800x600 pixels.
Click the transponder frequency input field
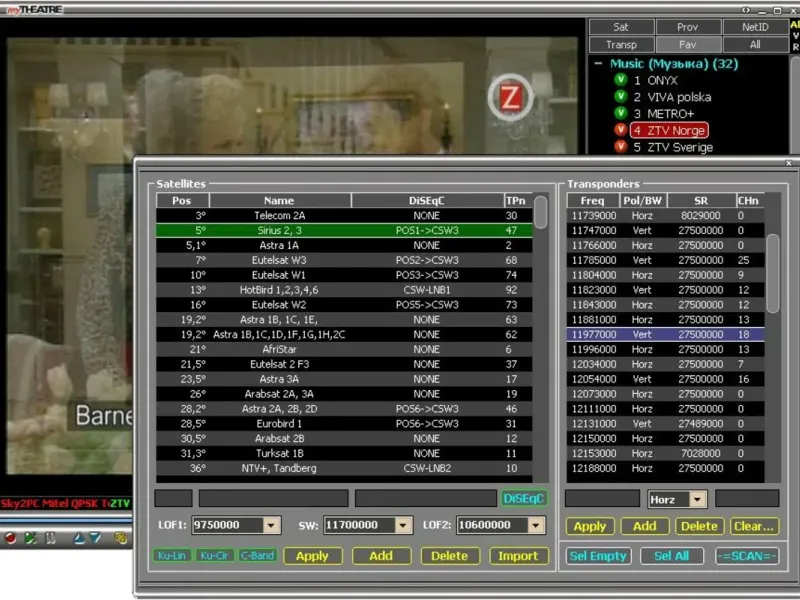pyautogui.click(x=603, y=498)
